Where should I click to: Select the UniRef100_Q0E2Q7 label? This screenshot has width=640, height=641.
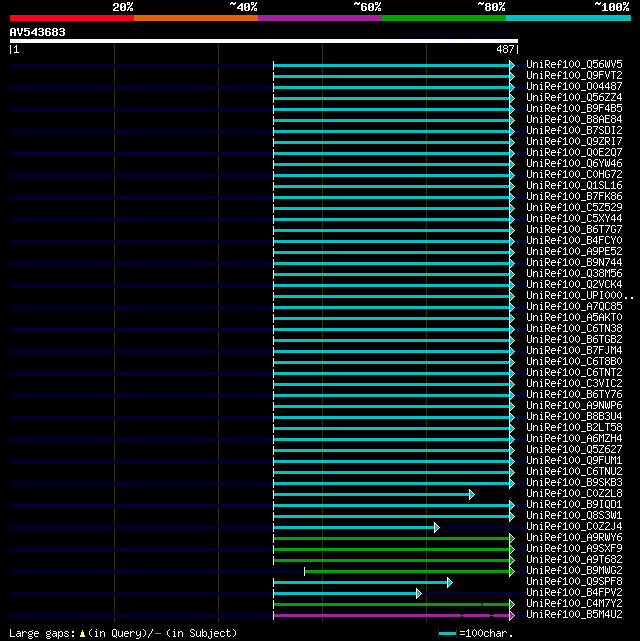pyautogui.click(x=574, y=152)
